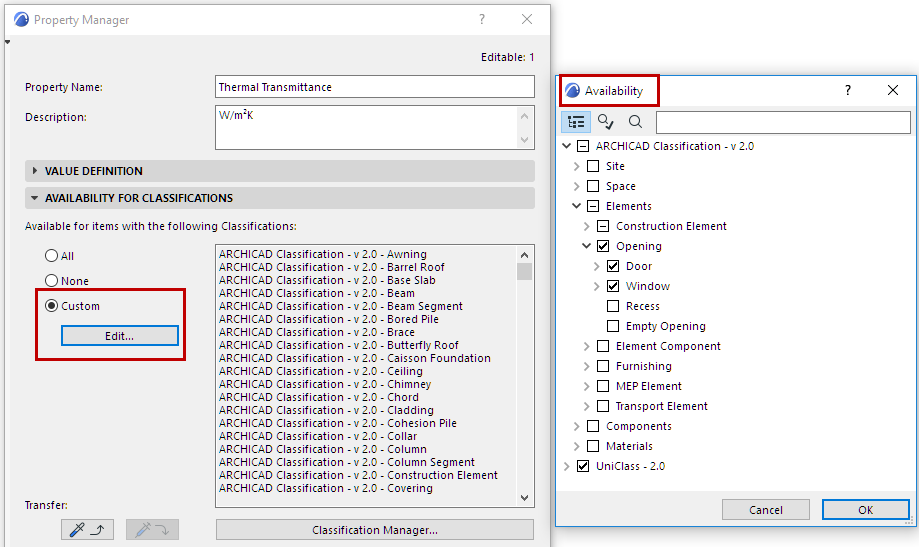Uncheck the UniClass - 2.0 checkbox
This screenshot has height=547, width=919.
pyautogui.click(x=583, y=466)
